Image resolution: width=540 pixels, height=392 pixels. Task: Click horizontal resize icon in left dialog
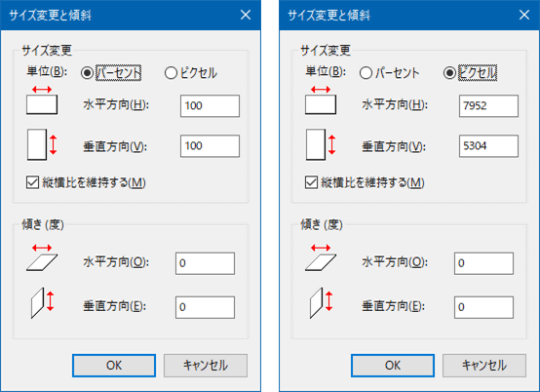point(42,100)
